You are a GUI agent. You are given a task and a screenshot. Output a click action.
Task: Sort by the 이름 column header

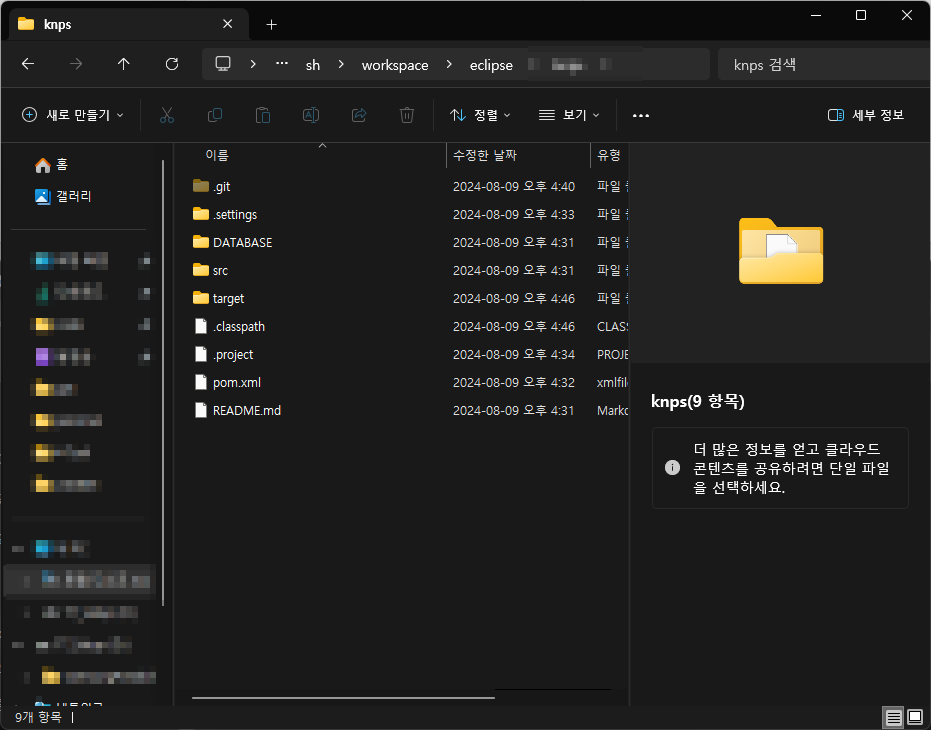[217, 155]
